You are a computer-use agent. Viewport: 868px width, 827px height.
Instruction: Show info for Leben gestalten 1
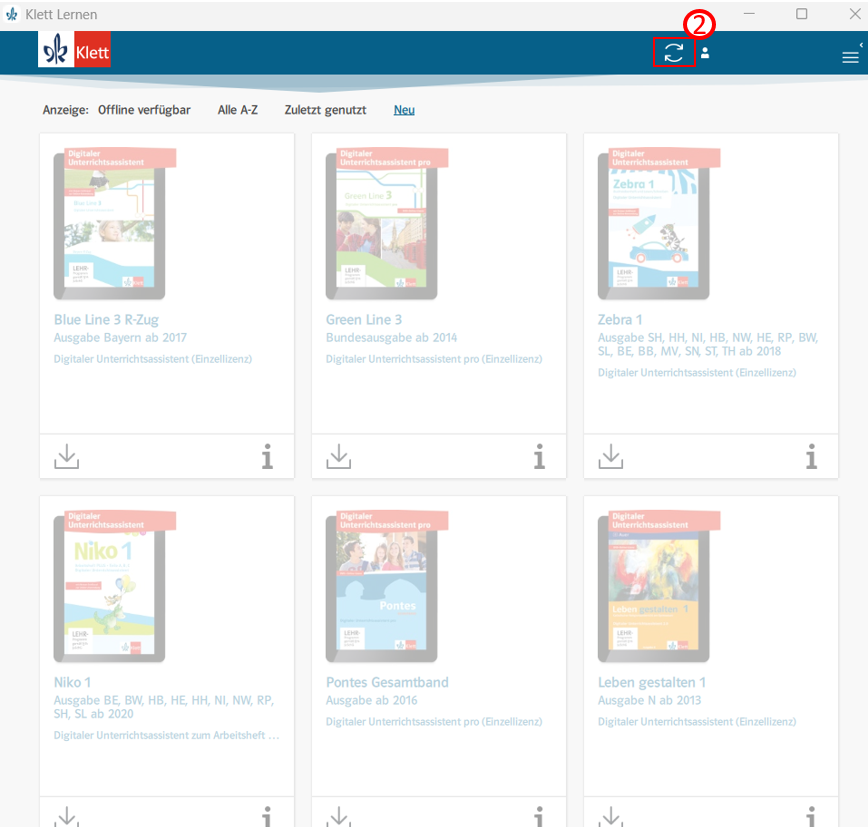[811, 816]
